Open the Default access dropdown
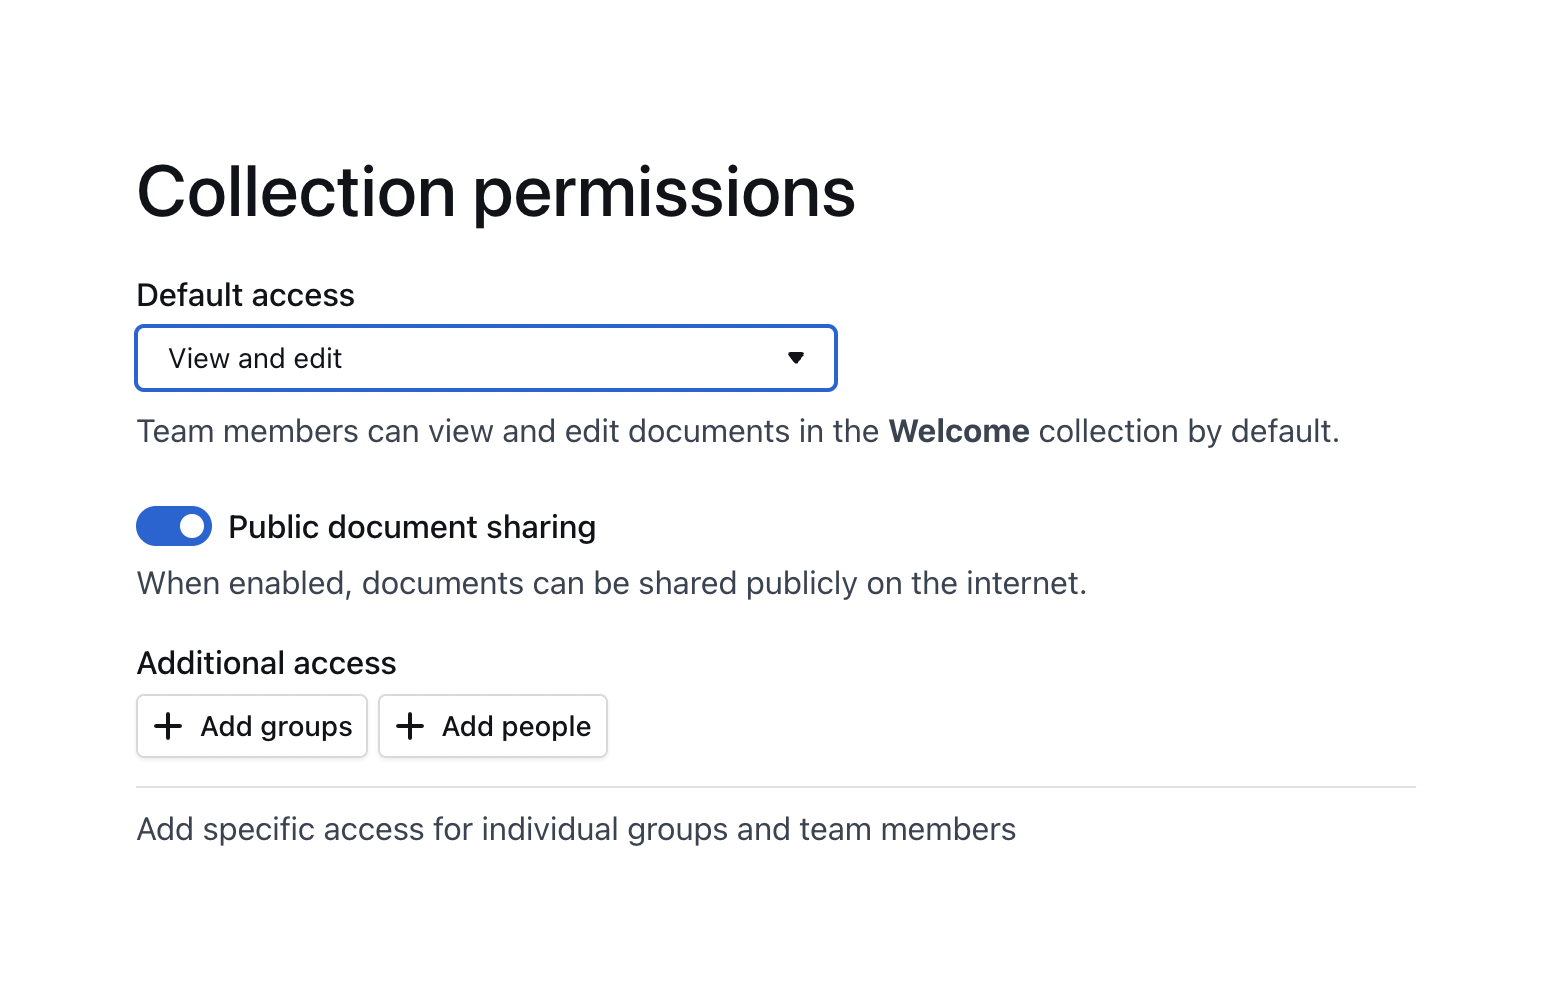The height and width of the screenshot is (992, 1556). click(x=486, y=358)
